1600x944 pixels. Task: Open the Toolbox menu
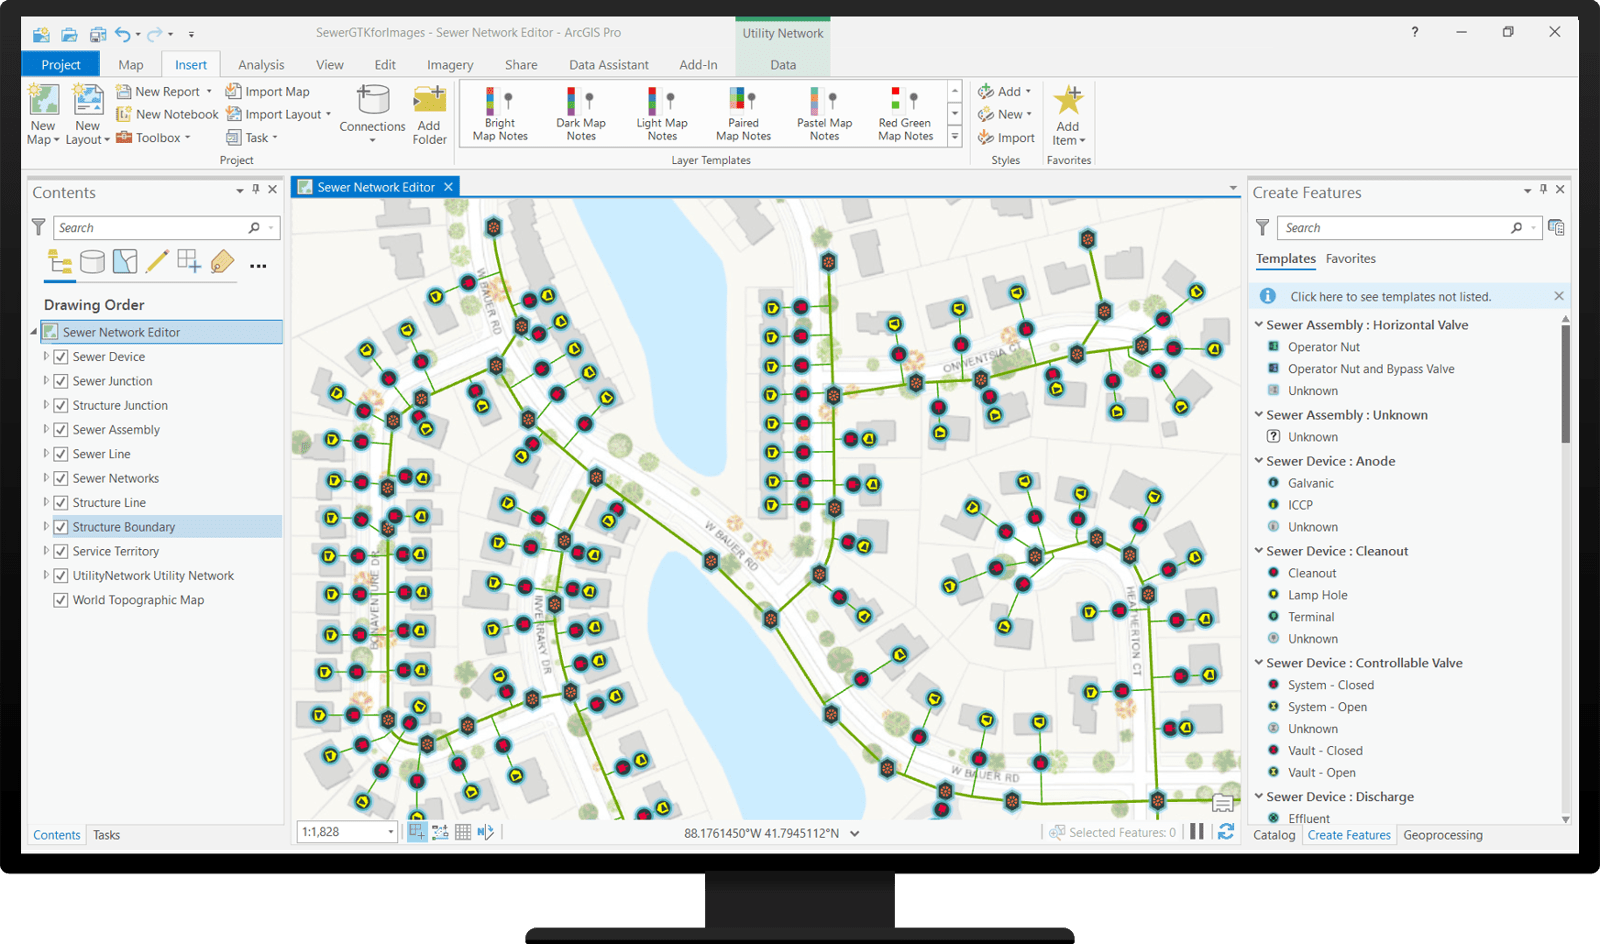(x=153, y=137)
